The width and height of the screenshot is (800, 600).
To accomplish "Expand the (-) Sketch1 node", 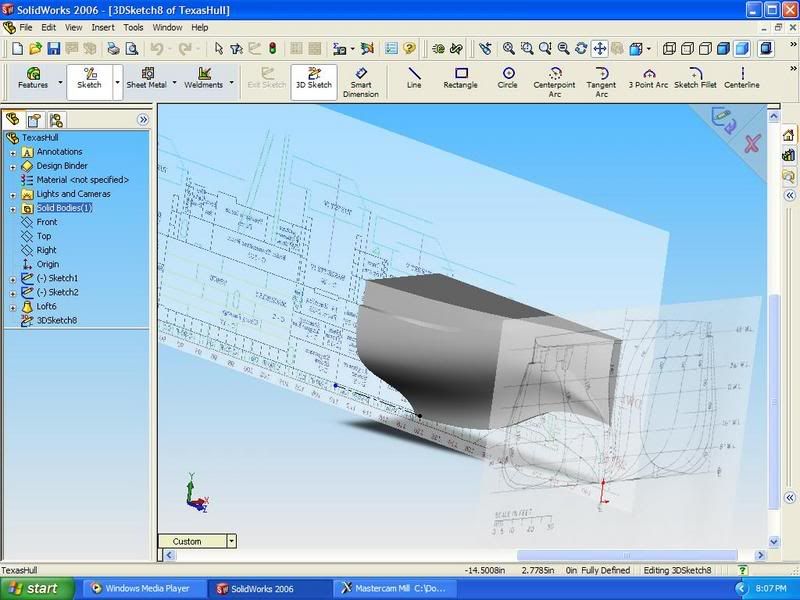I will (13, 279).
